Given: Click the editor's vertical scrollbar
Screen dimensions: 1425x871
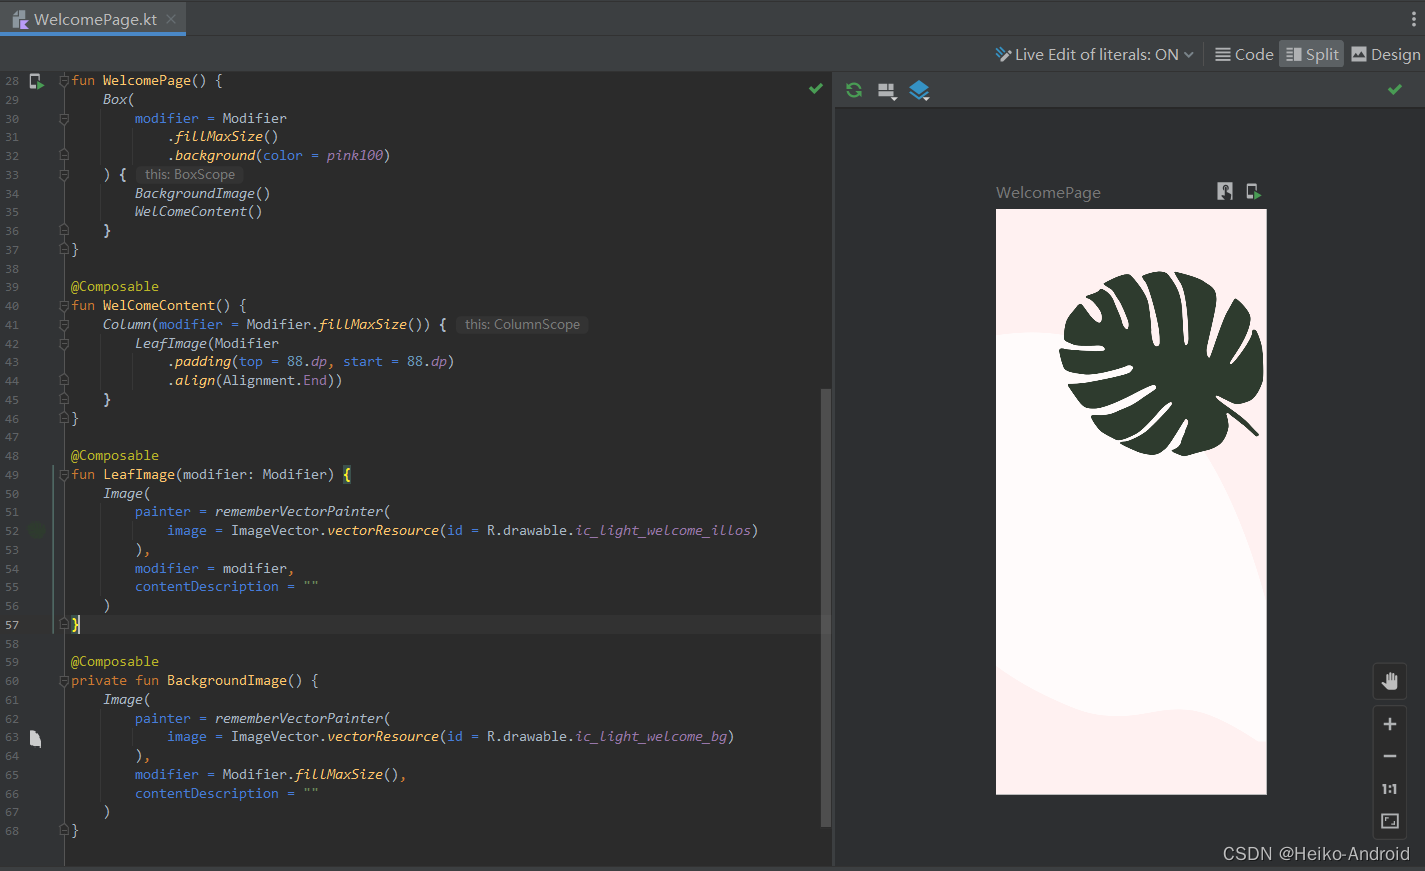Looking at the screenshot, I should click(x=825, y=600).
